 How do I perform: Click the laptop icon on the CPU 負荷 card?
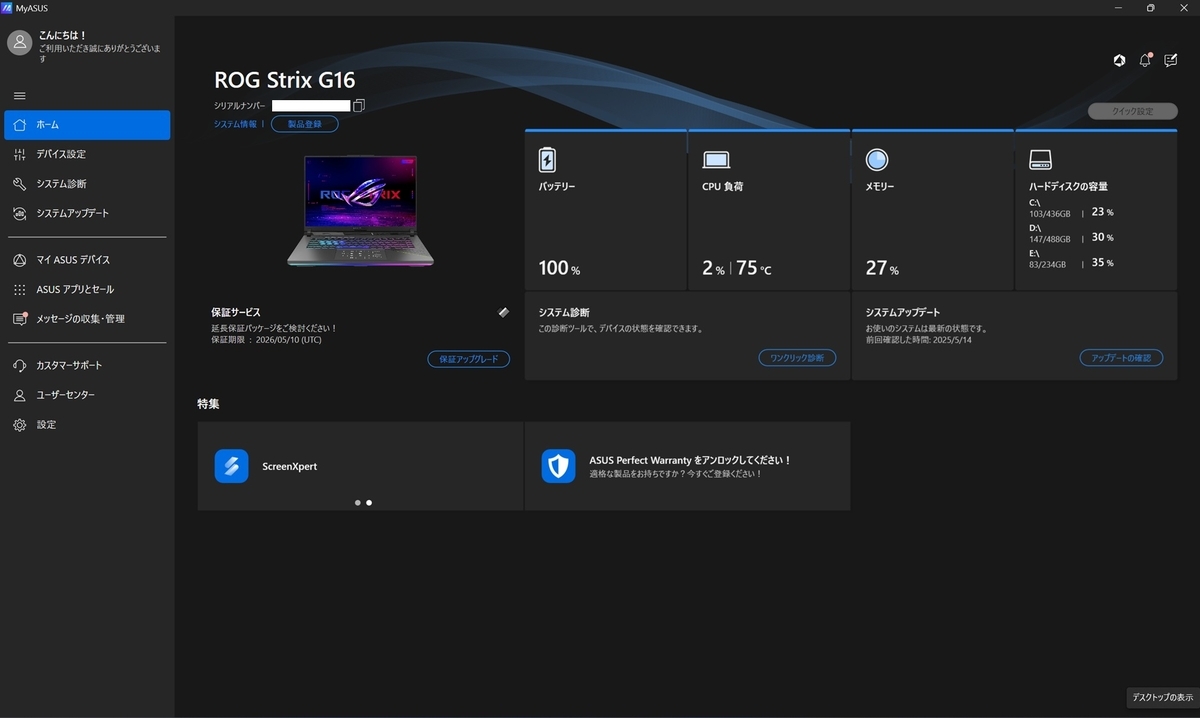tap(716, 160)
